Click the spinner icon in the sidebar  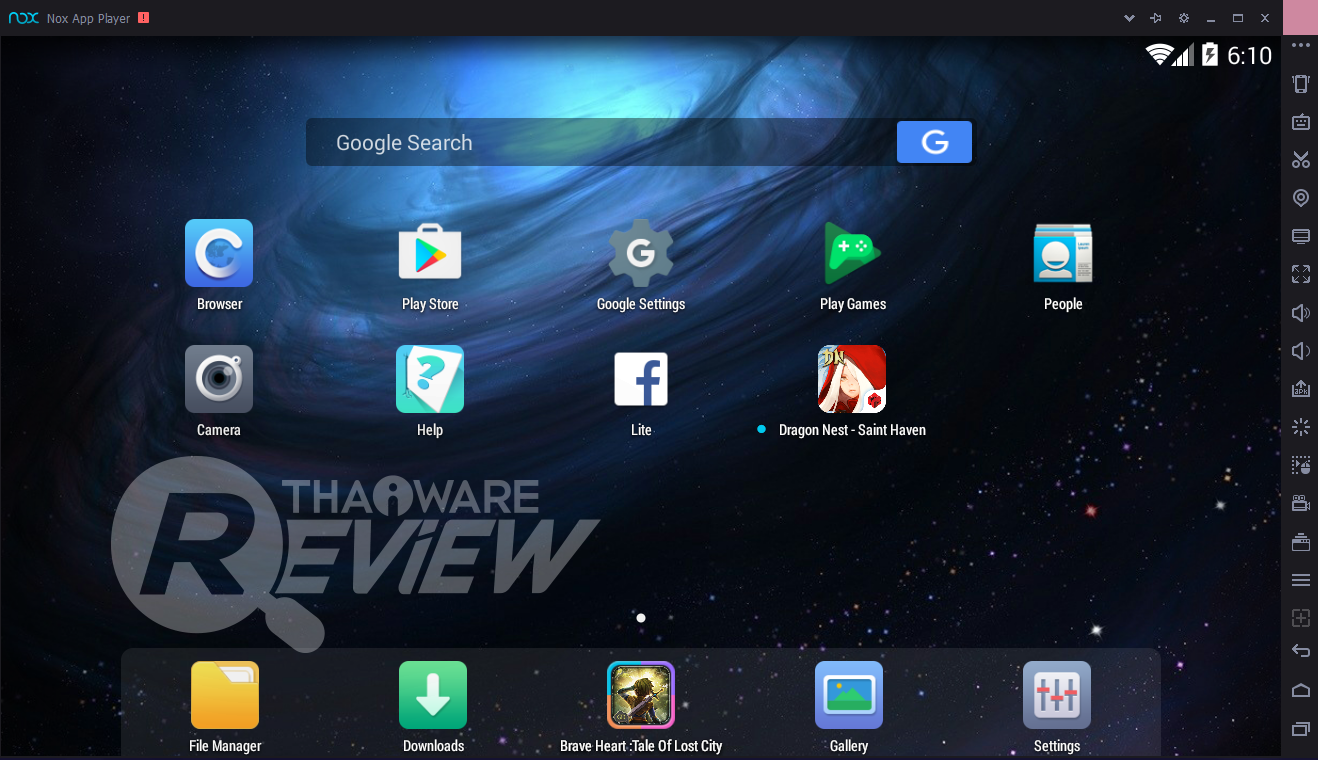(x=1301, y=427)
